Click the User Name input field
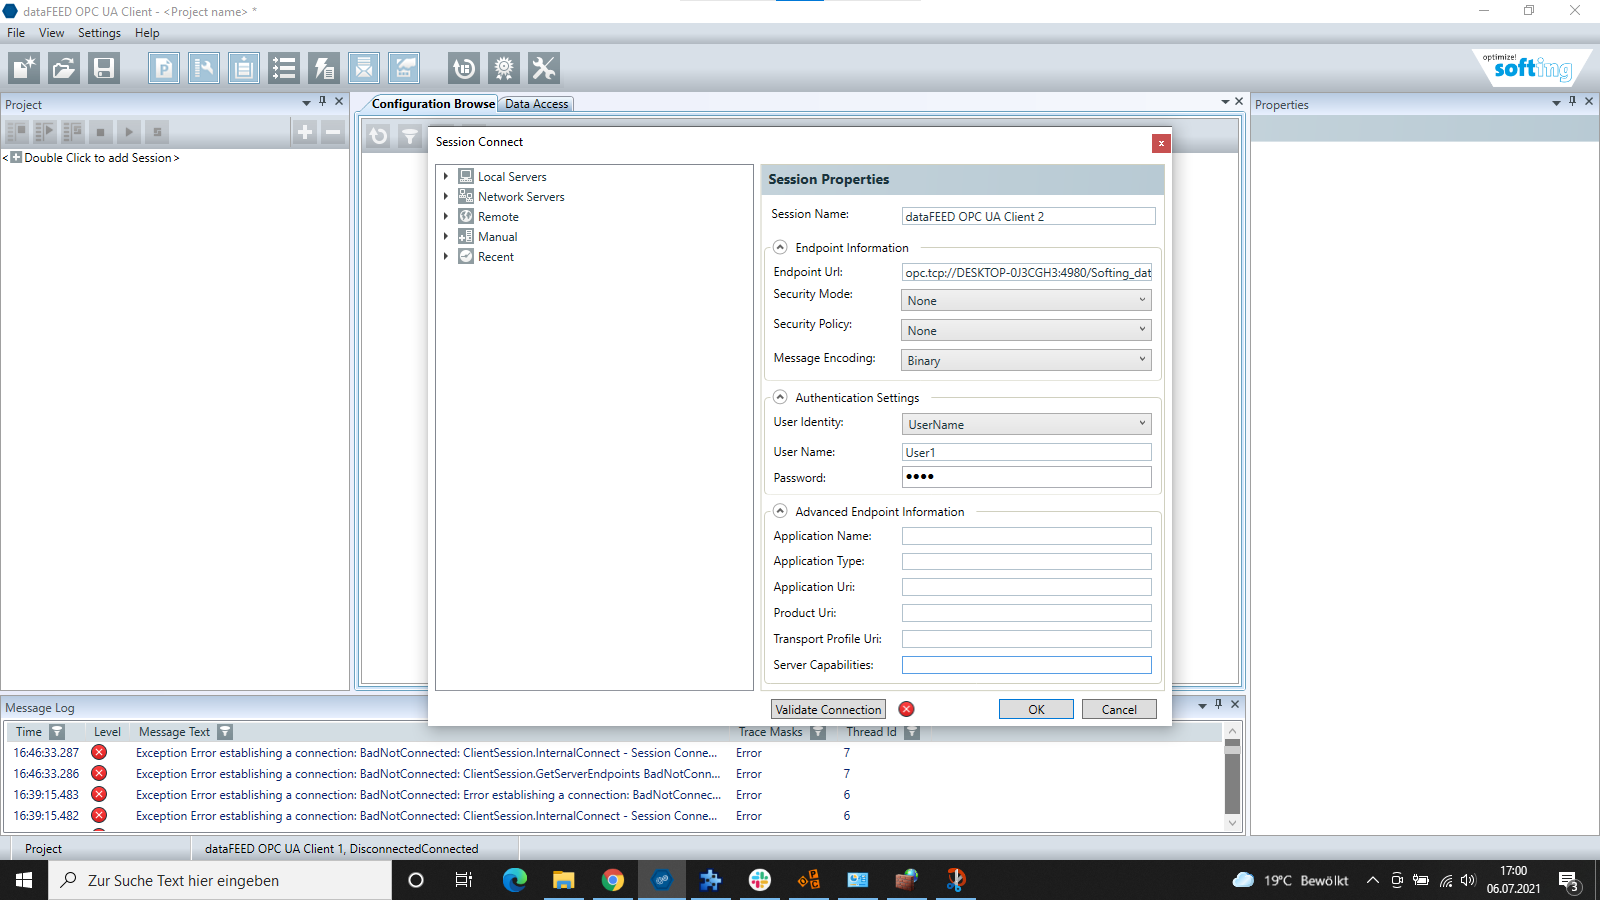 [1026, 452]
